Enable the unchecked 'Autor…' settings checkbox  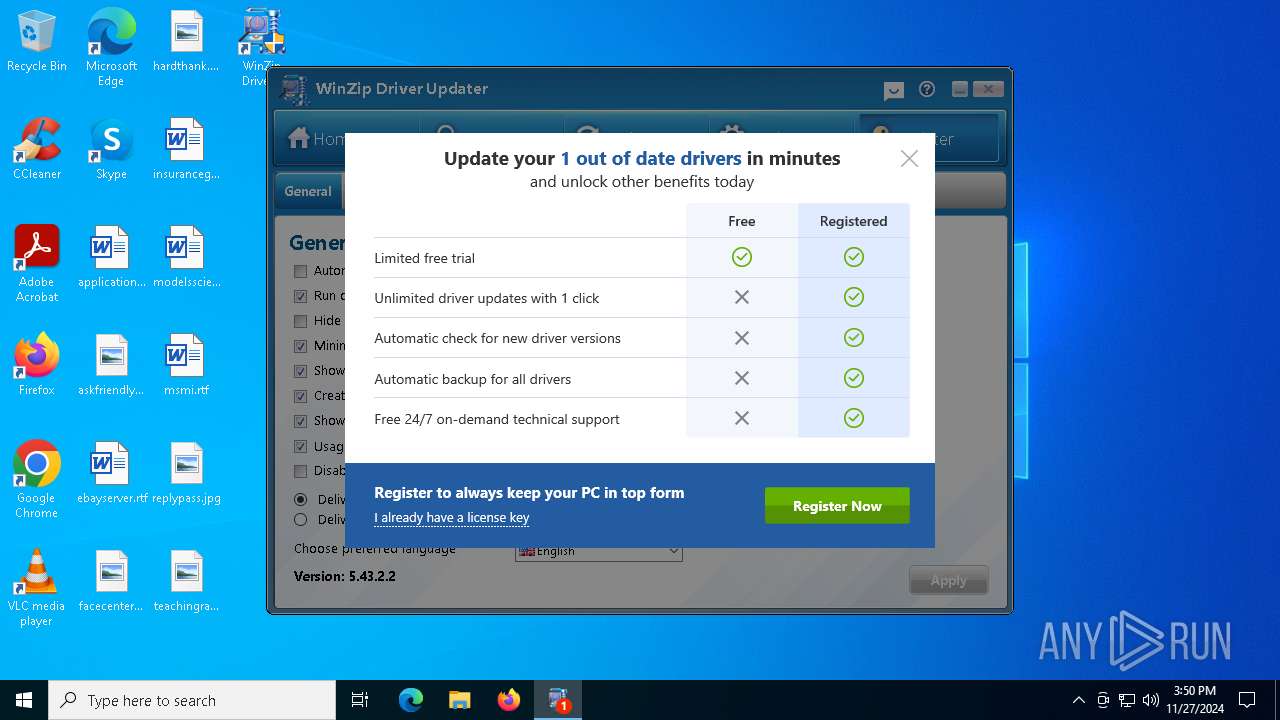301,271
